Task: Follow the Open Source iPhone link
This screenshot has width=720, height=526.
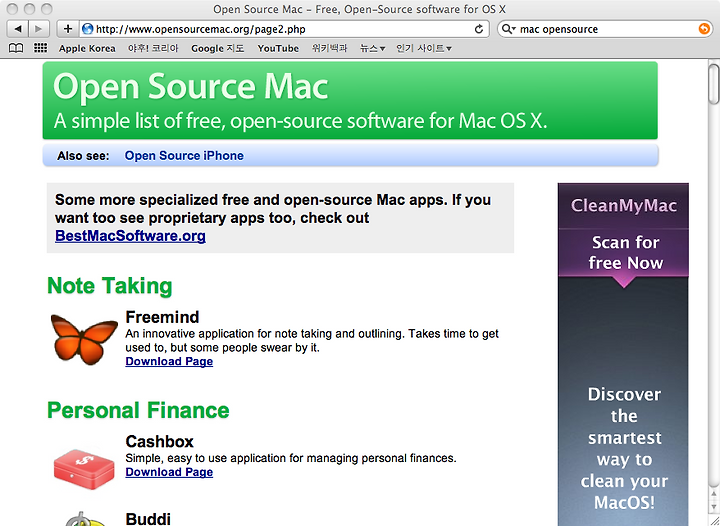Action: (x=184, y=156)
